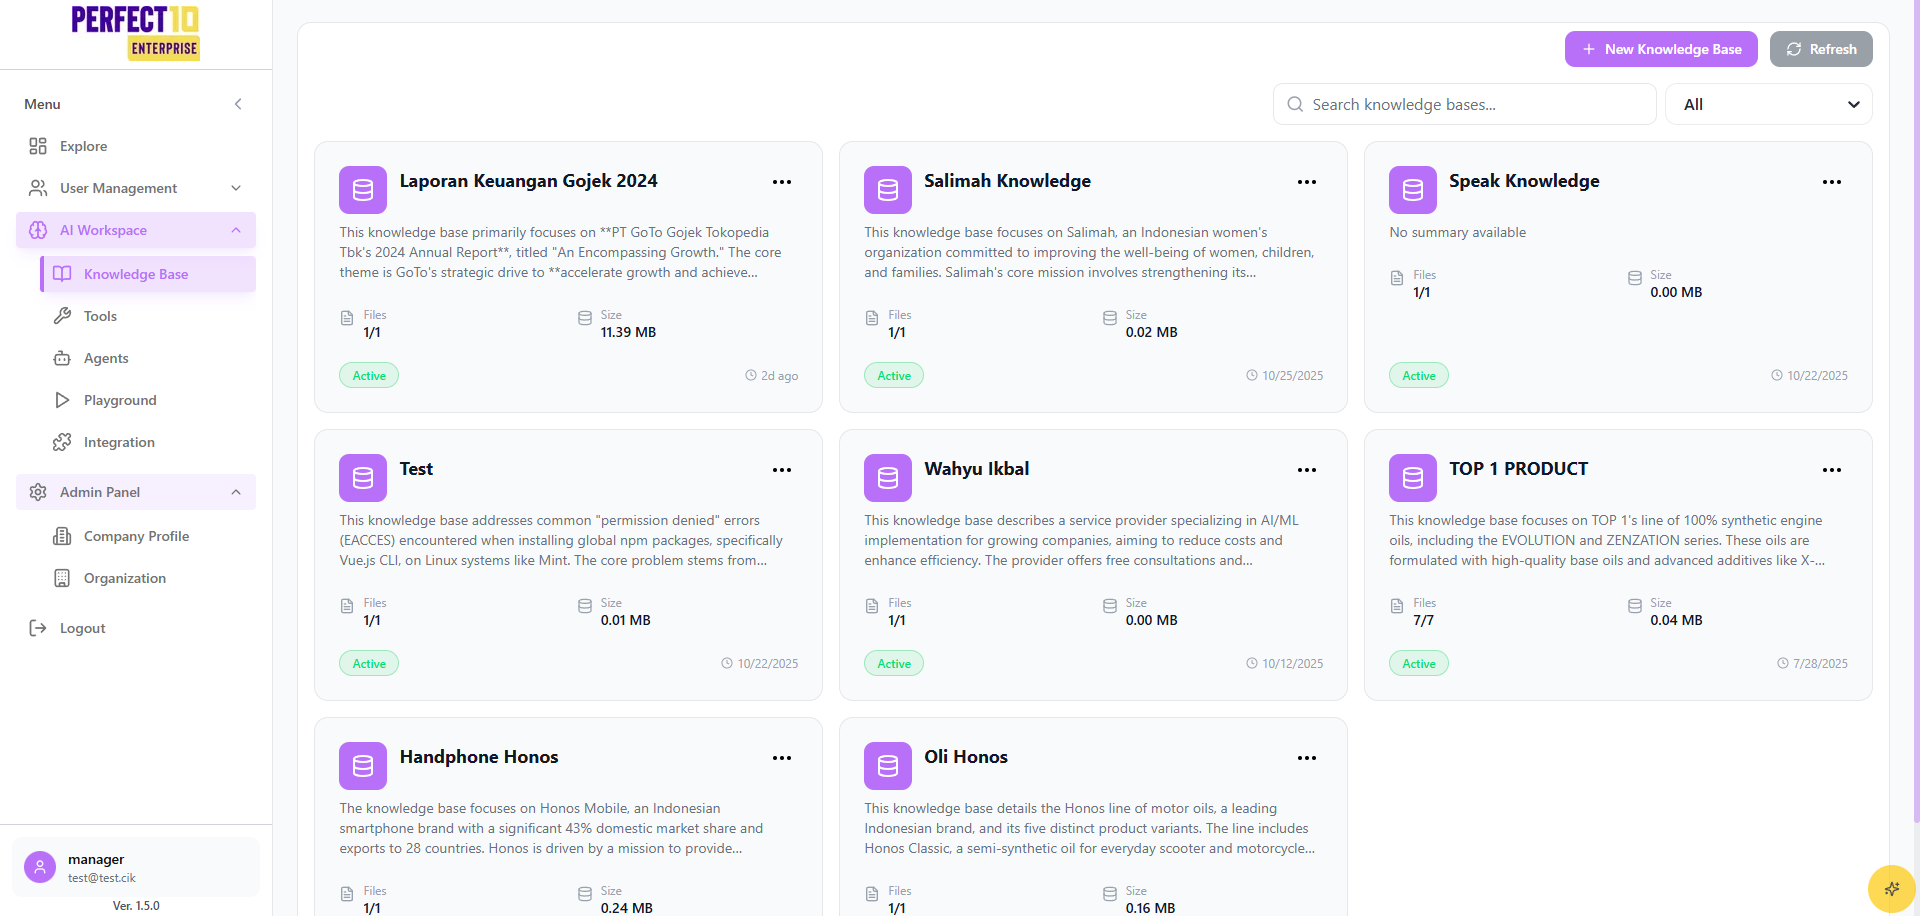Open Tools in AI Workspace
Viewport: 1920px width, 916px height.
148,316
